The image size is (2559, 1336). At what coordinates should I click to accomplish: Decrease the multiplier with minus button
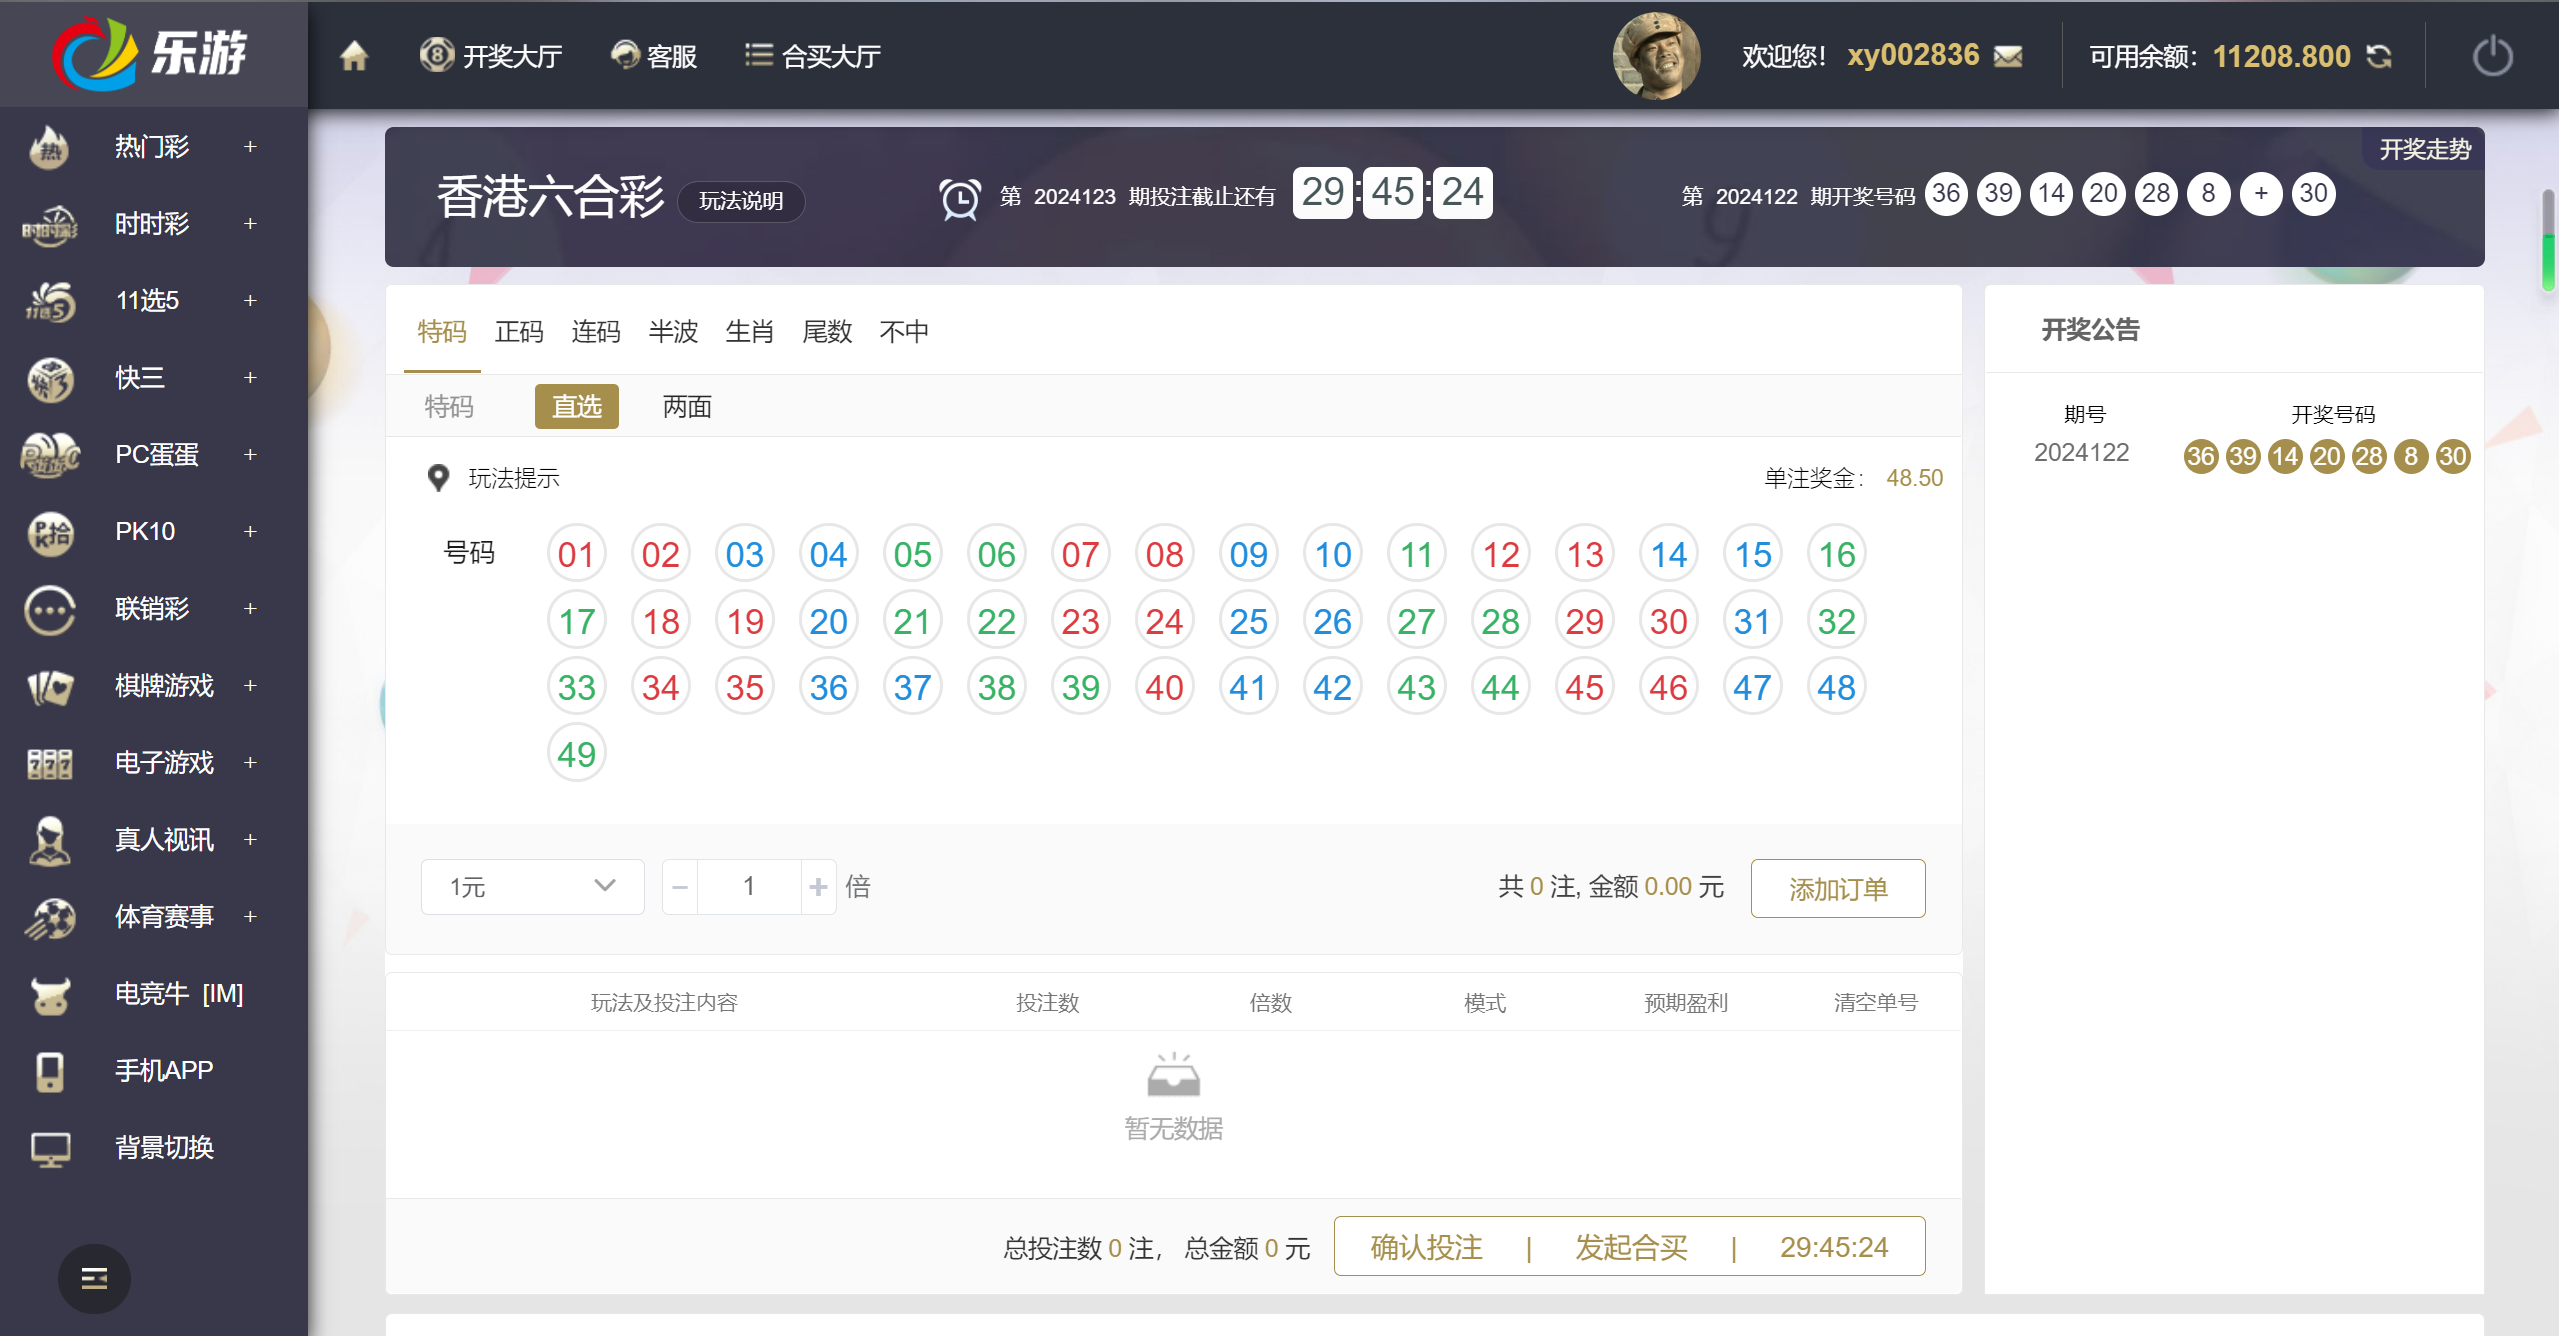680,887
